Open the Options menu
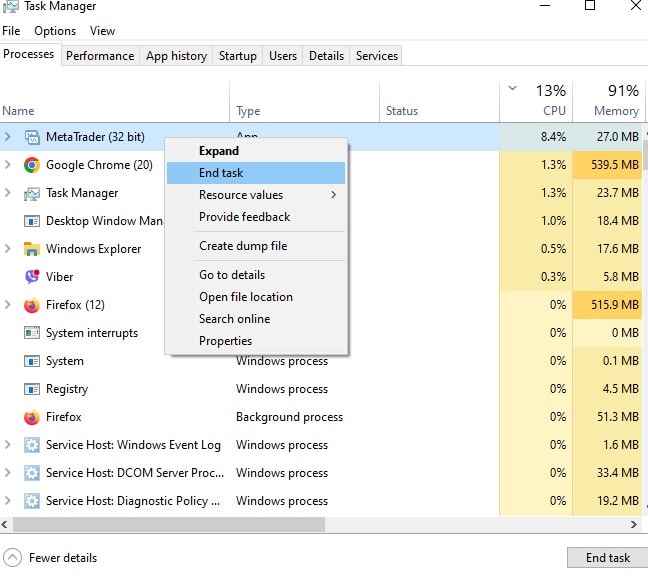Viewport: 648px width, 579px height. click(x=55, y=31)
